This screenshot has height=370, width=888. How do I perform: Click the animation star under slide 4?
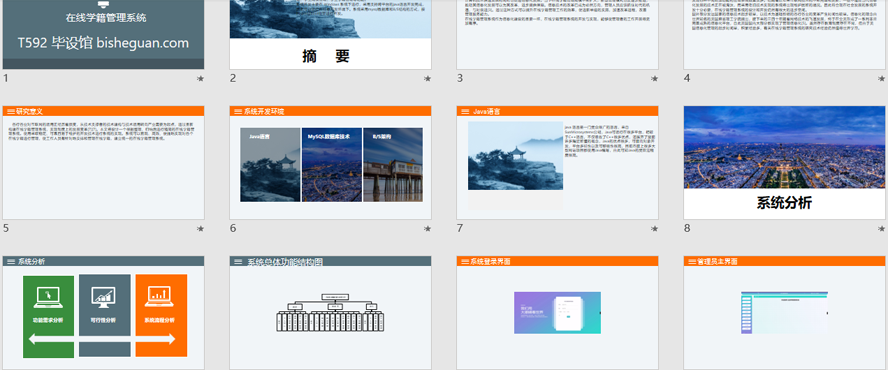(x=882, y=79)
